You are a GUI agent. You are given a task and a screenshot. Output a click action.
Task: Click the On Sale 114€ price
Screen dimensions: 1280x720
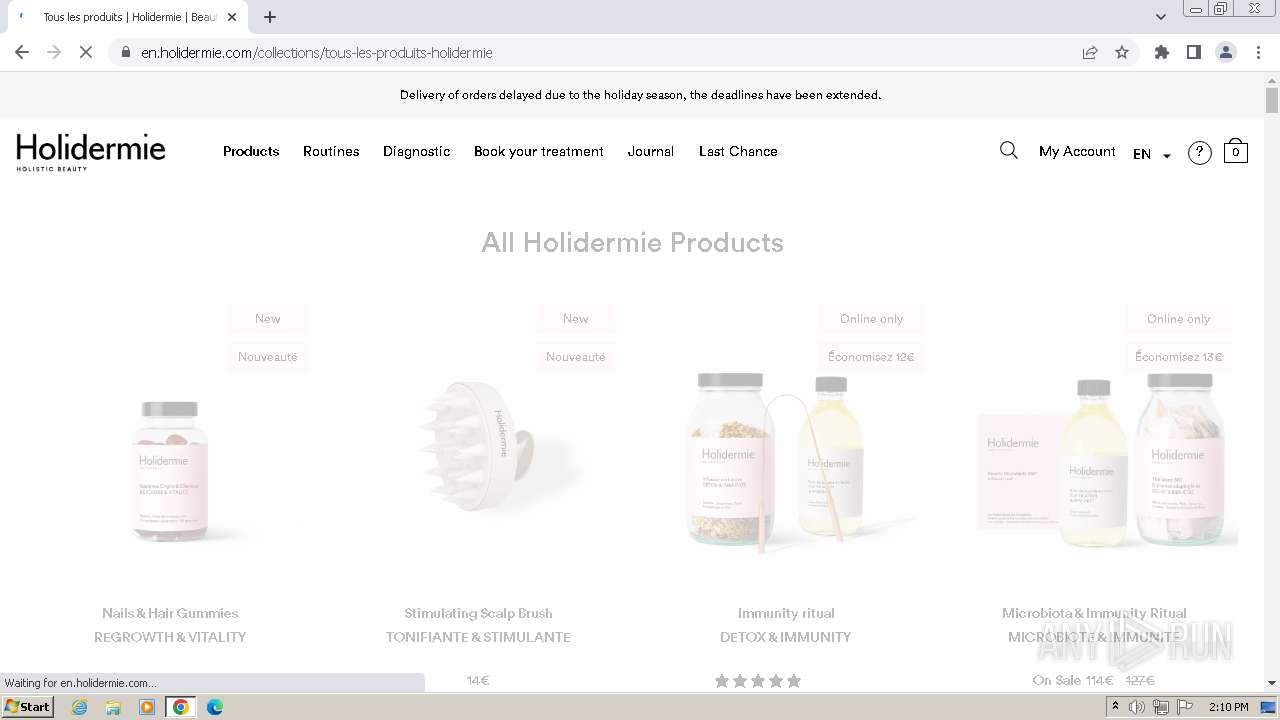click(x=1073, y=681)
